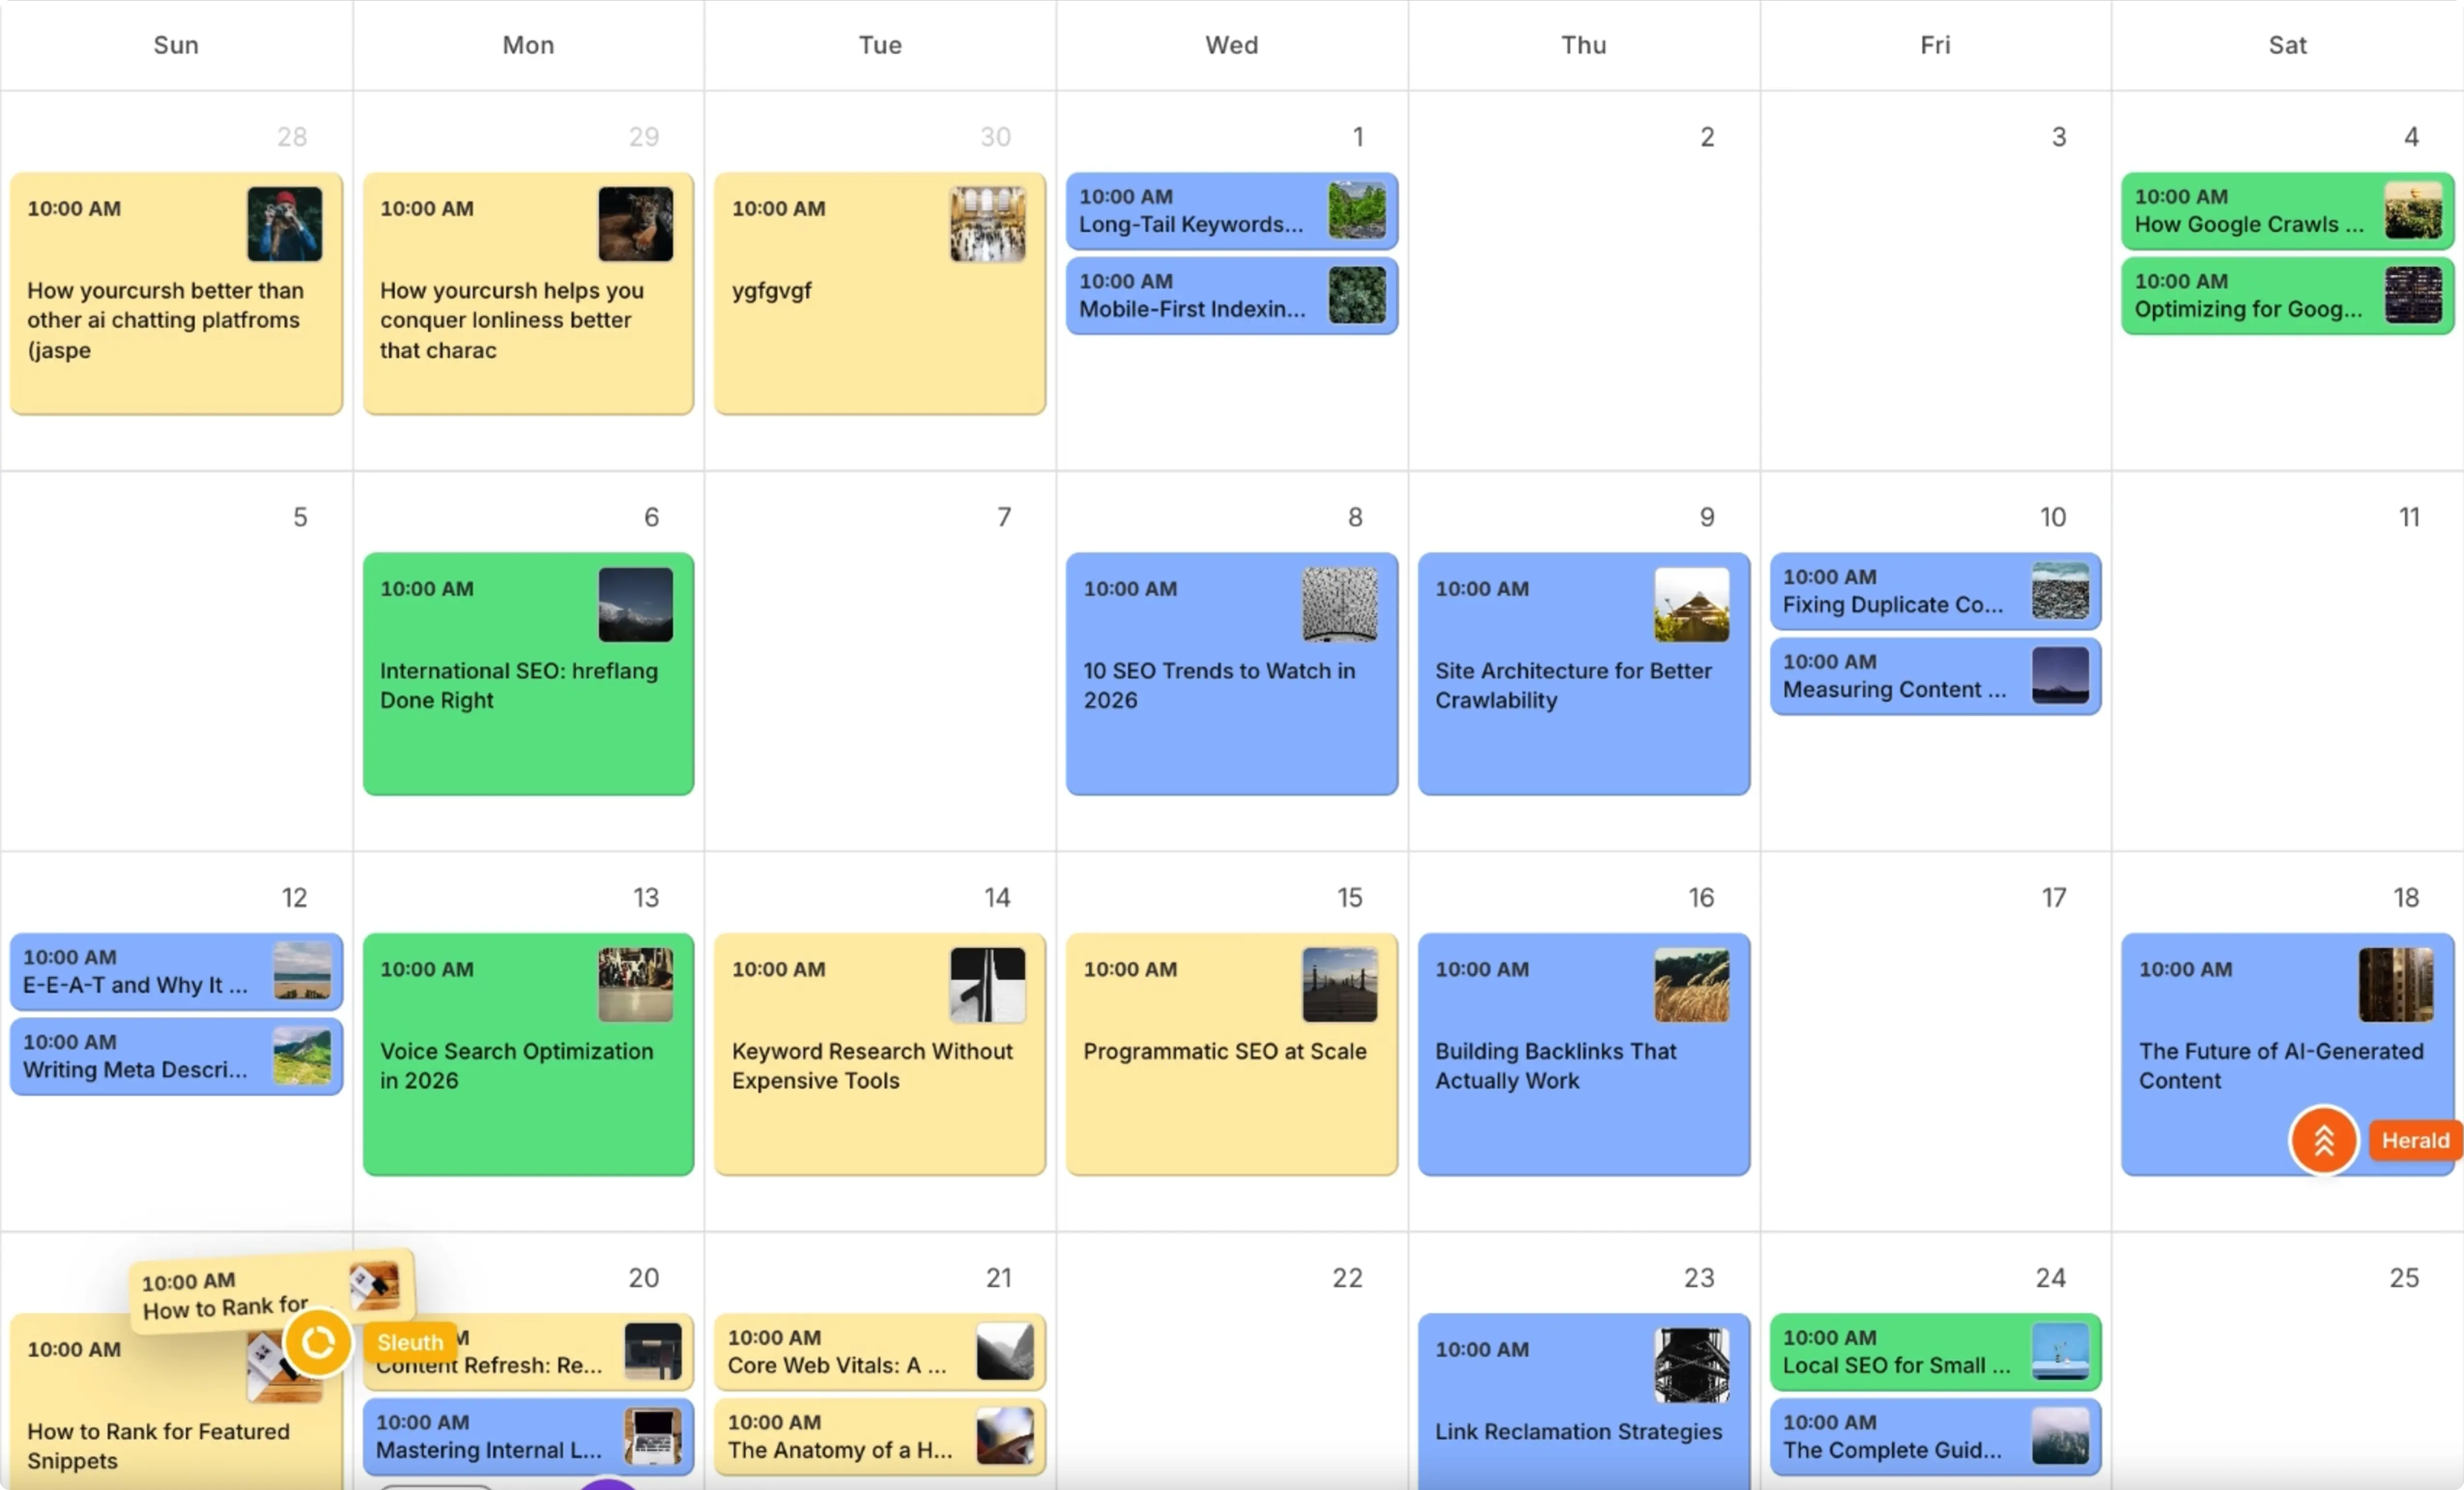Select the 'Long-Tail Keywords...' event
This screenshot has width=2464, height=1490.
click(1232, 211)
